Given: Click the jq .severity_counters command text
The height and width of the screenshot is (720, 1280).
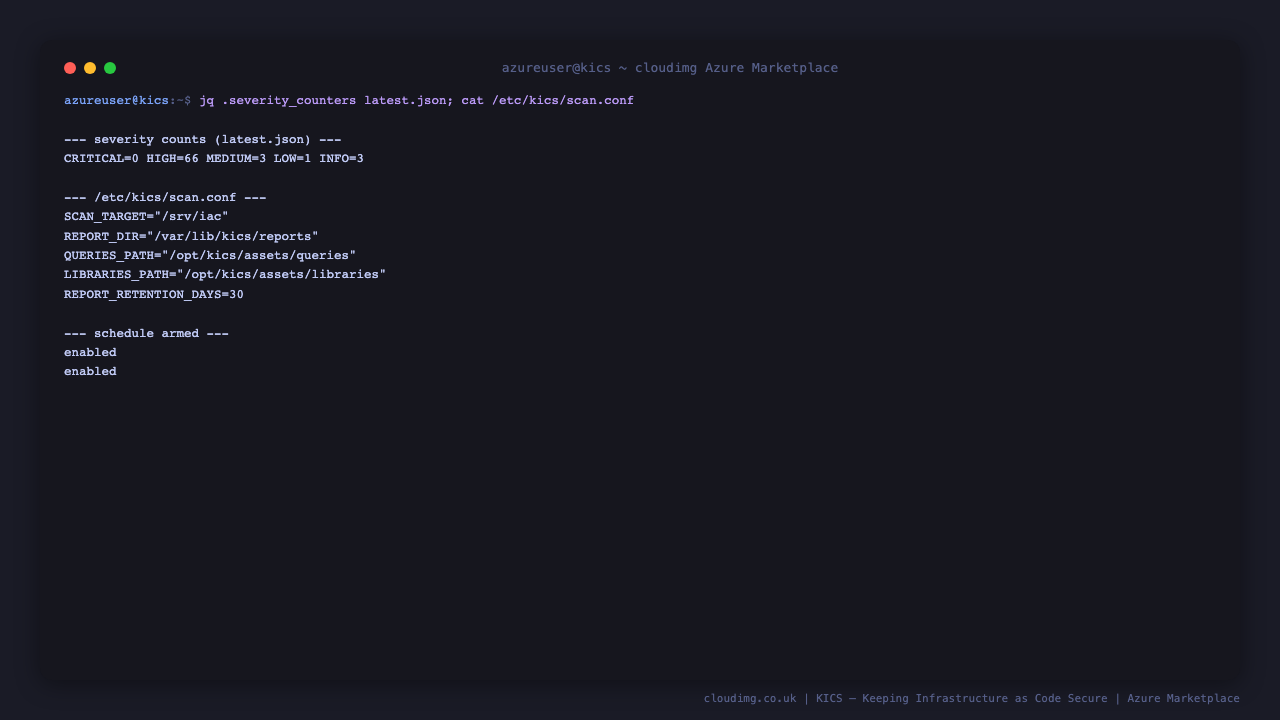Looking at the screenshot, I should click(278, 101).
